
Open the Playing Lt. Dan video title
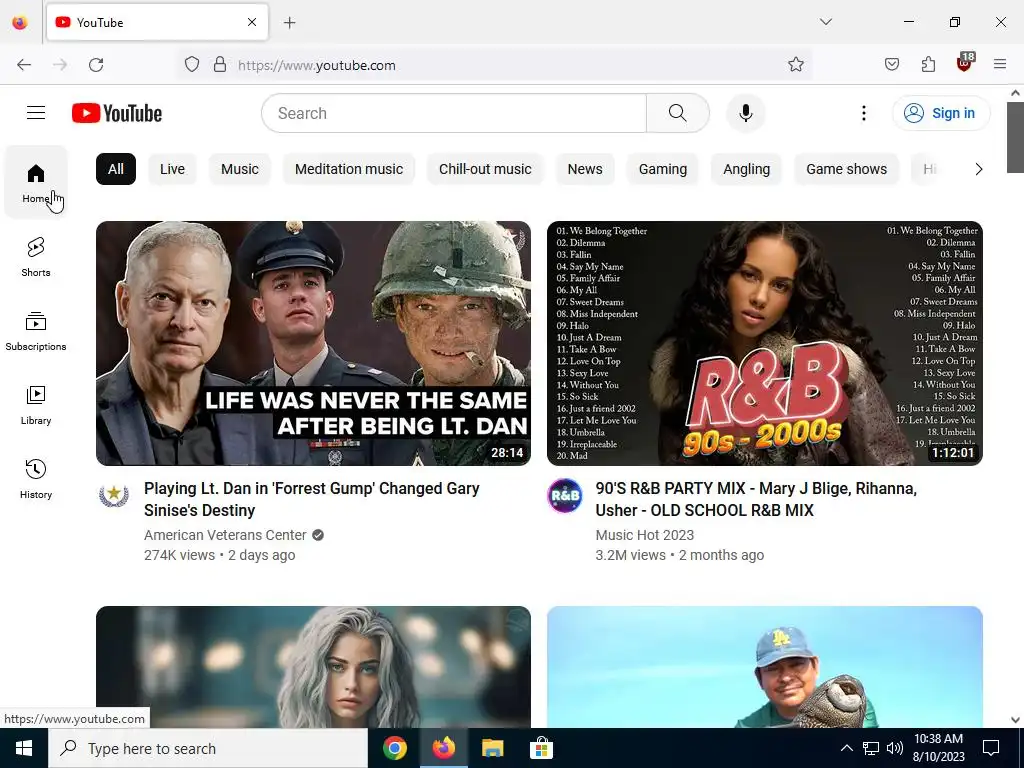[312, 499]
